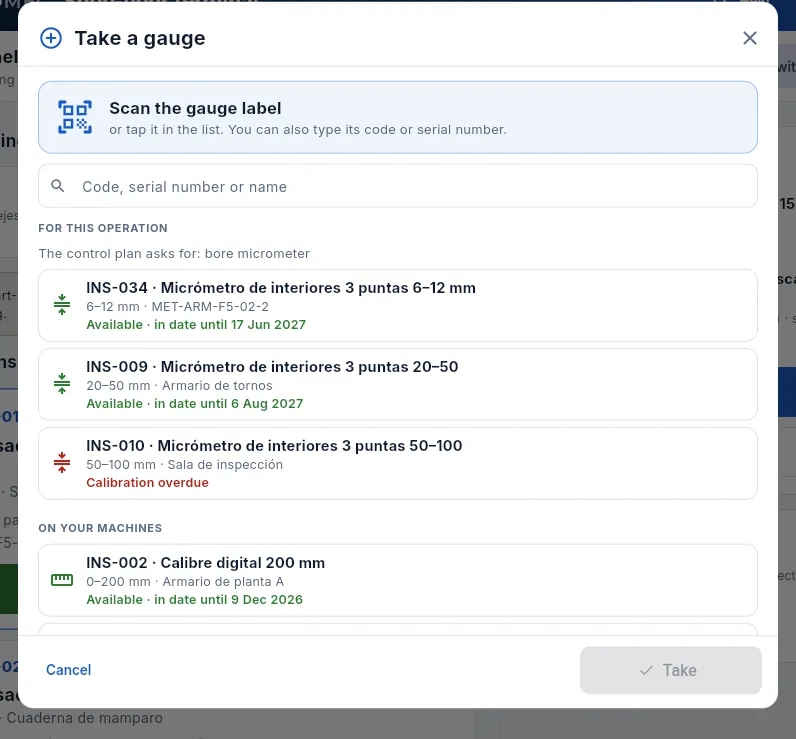Screen dimensions: 796x739
Task: Click the 'FOR THIS OPERATION' section heading
Action: click(x=103, y=228)
